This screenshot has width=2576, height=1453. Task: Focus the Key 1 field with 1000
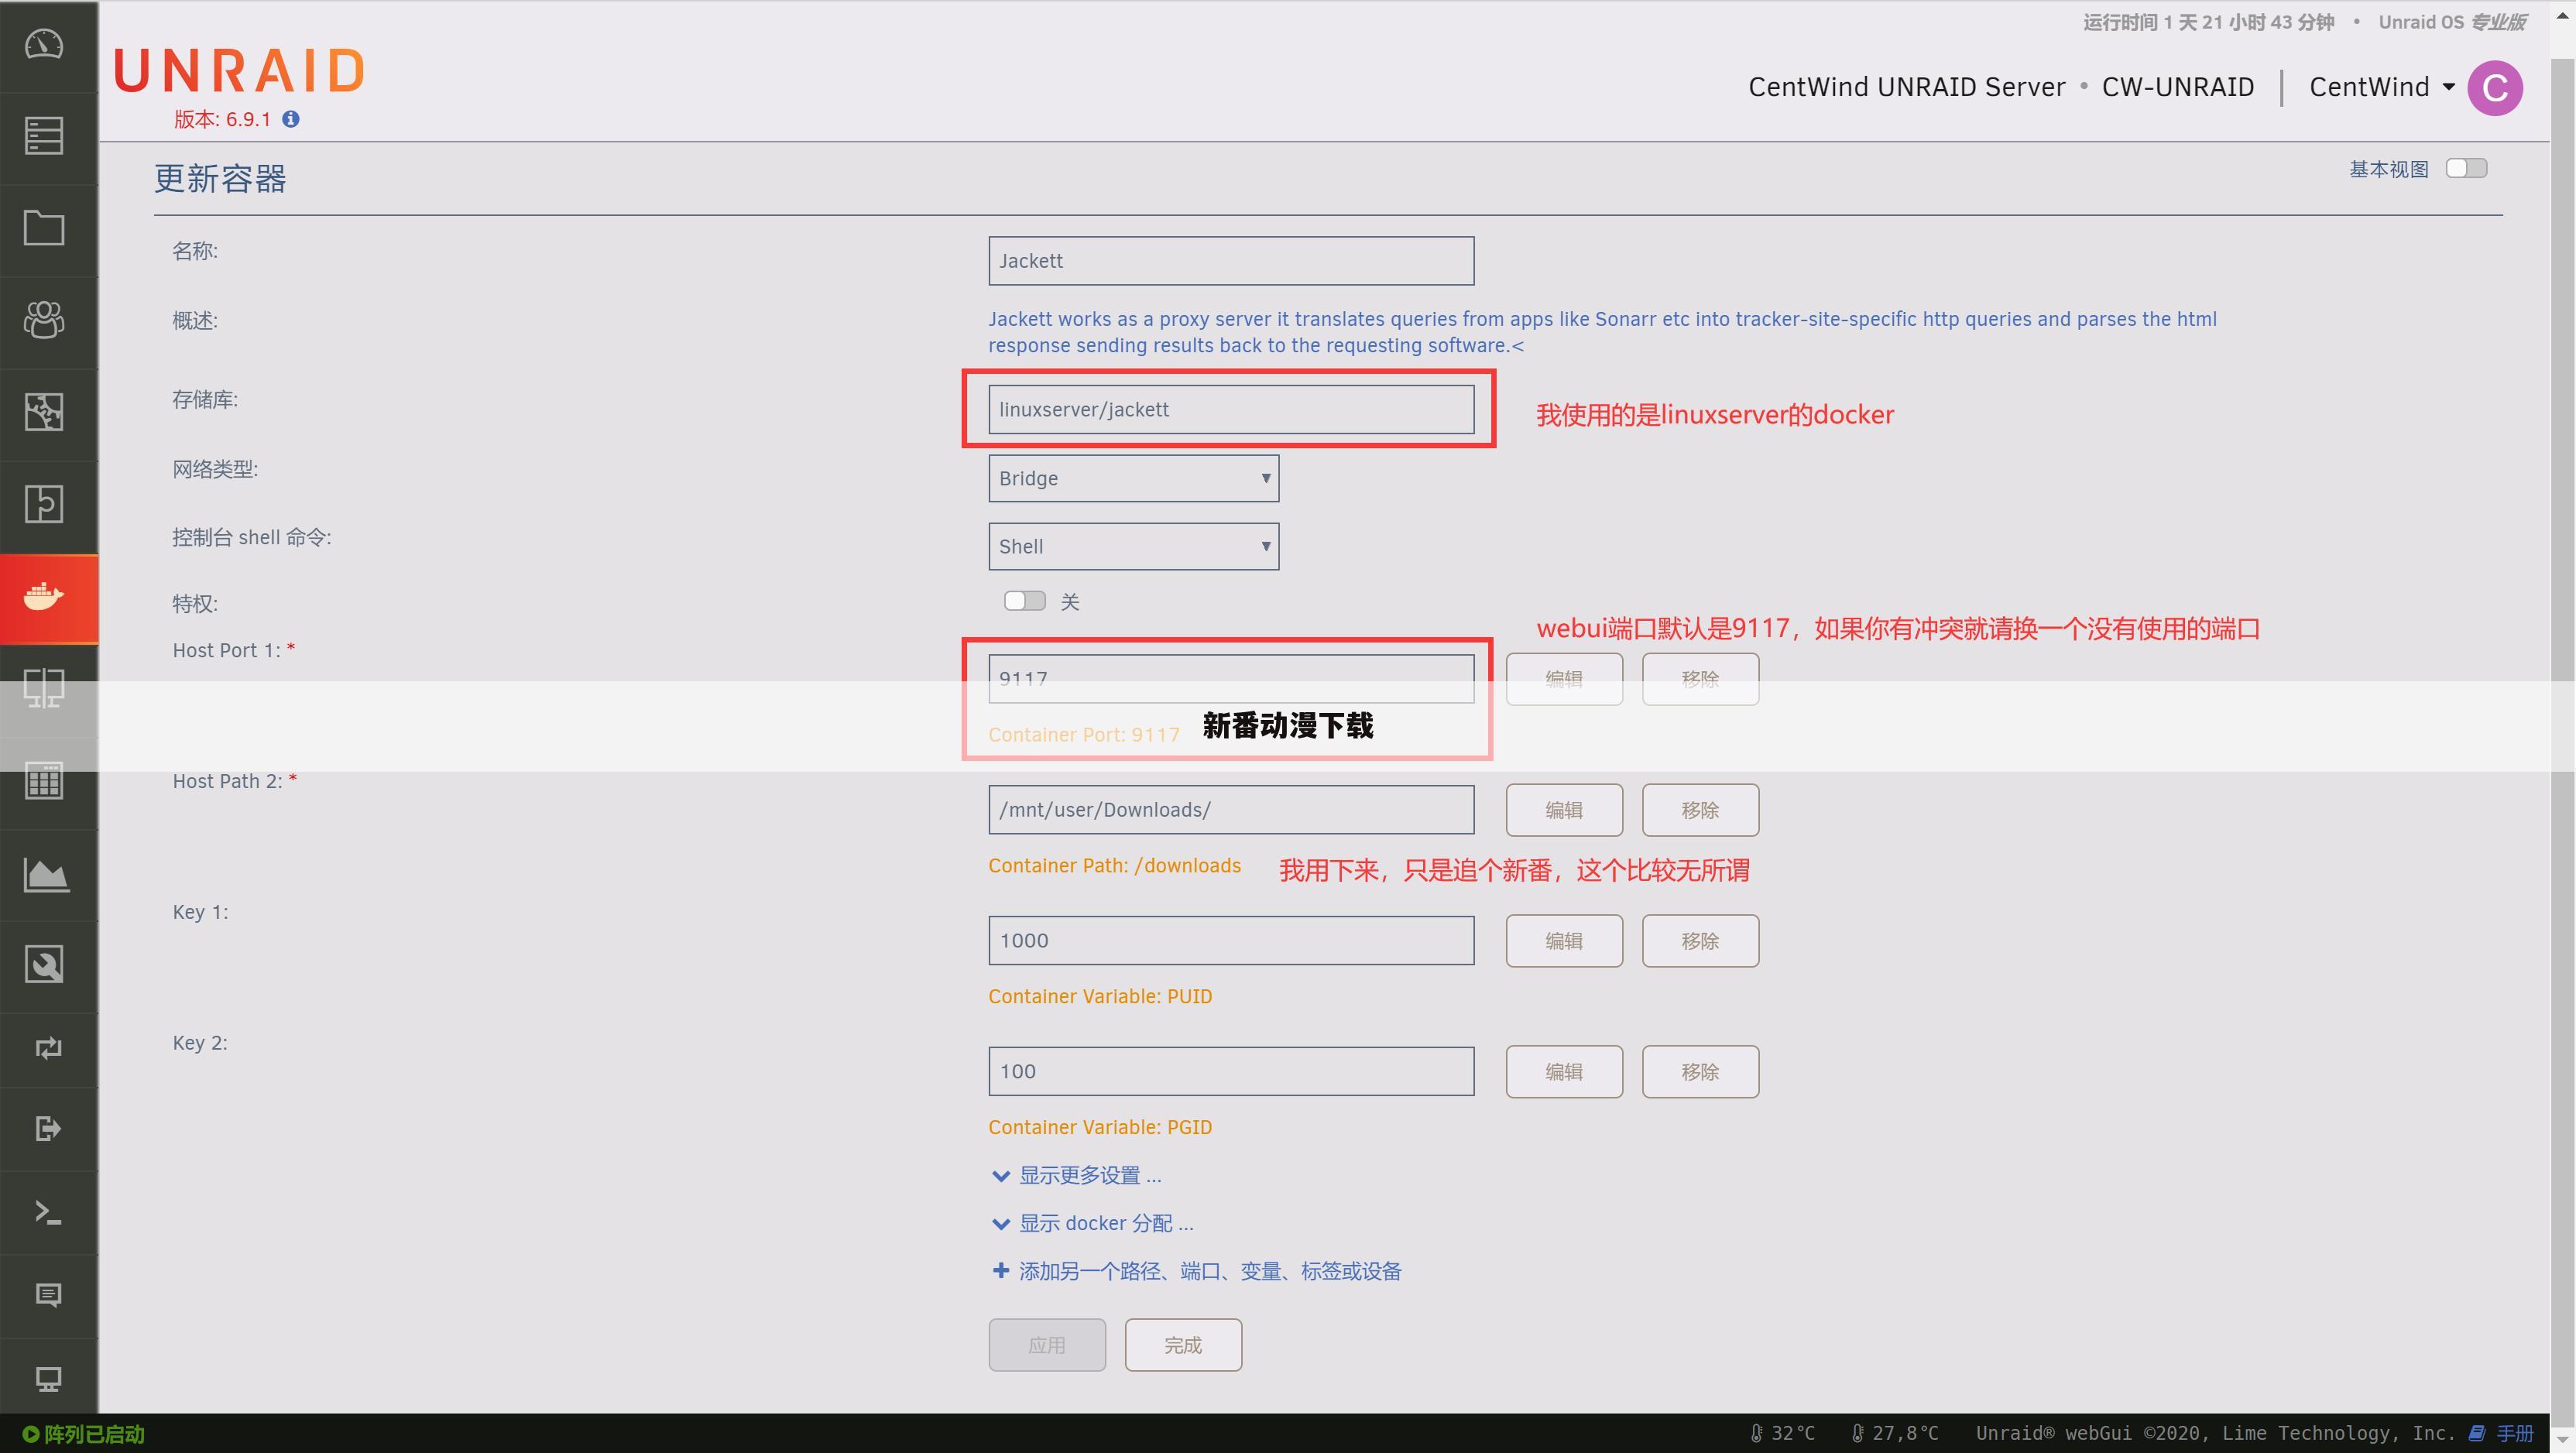[x=1231, y=941]
